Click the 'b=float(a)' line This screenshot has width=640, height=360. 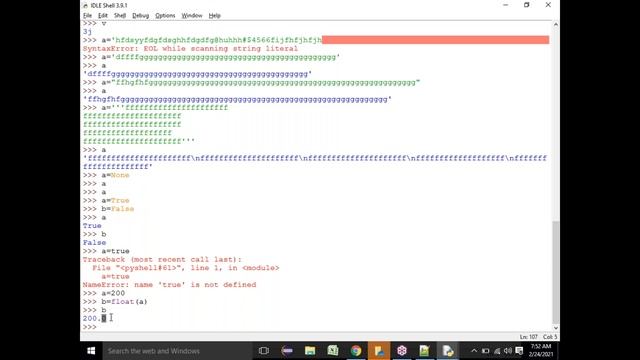pyautogui.click(x=124, y=302)
